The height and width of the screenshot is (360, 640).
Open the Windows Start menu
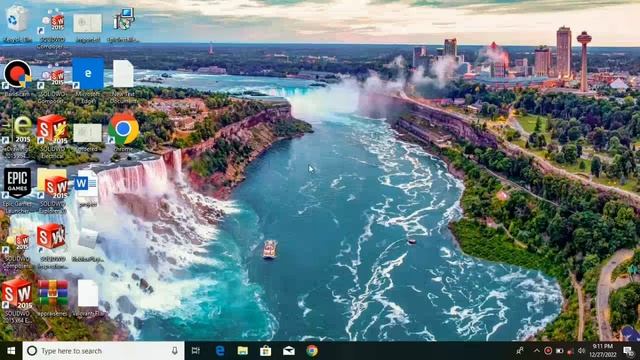pos(11,351)
